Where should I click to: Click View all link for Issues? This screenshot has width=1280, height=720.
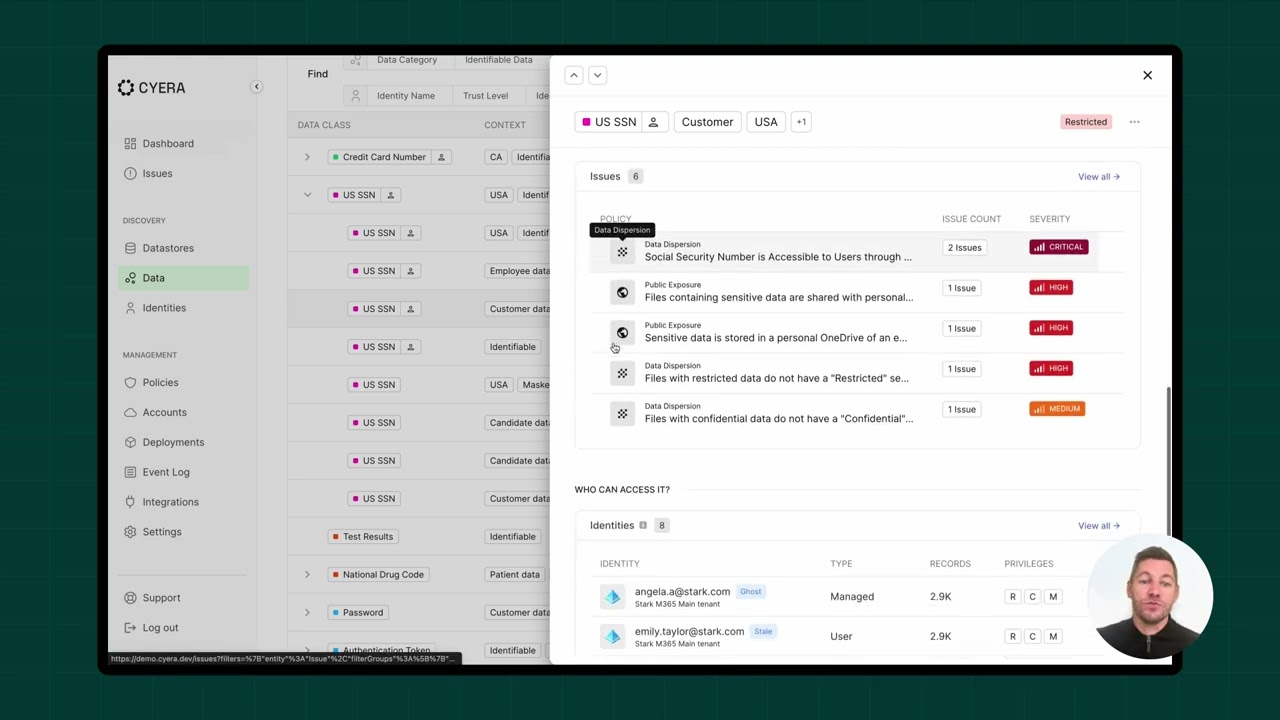(1098, 177)
